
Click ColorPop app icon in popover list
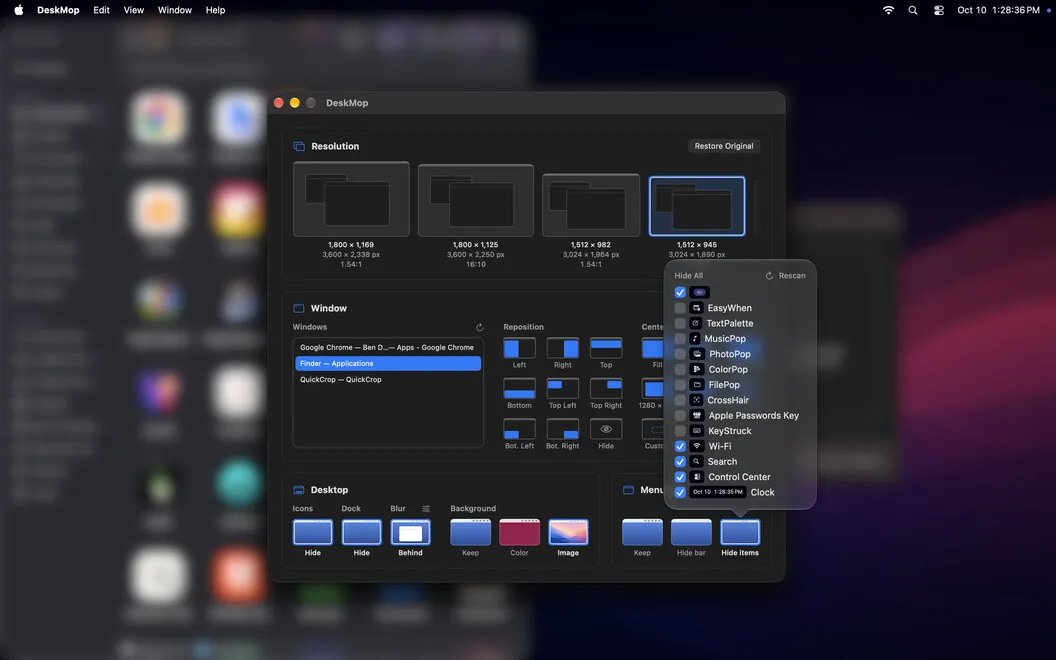click(x=697, y=370)
